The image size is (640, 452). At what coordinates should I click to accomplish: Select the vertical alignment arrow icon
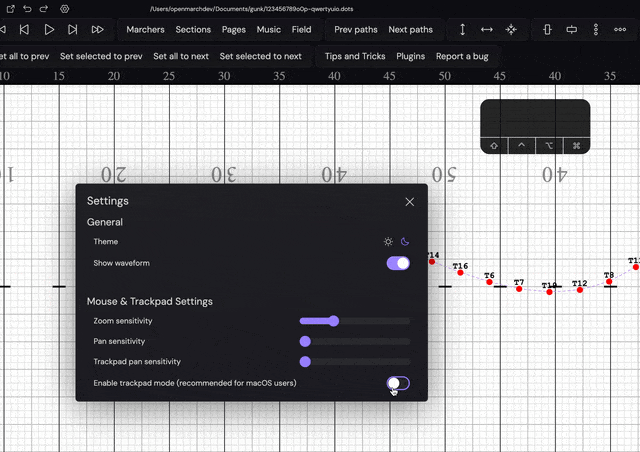[x=462, y=30]
